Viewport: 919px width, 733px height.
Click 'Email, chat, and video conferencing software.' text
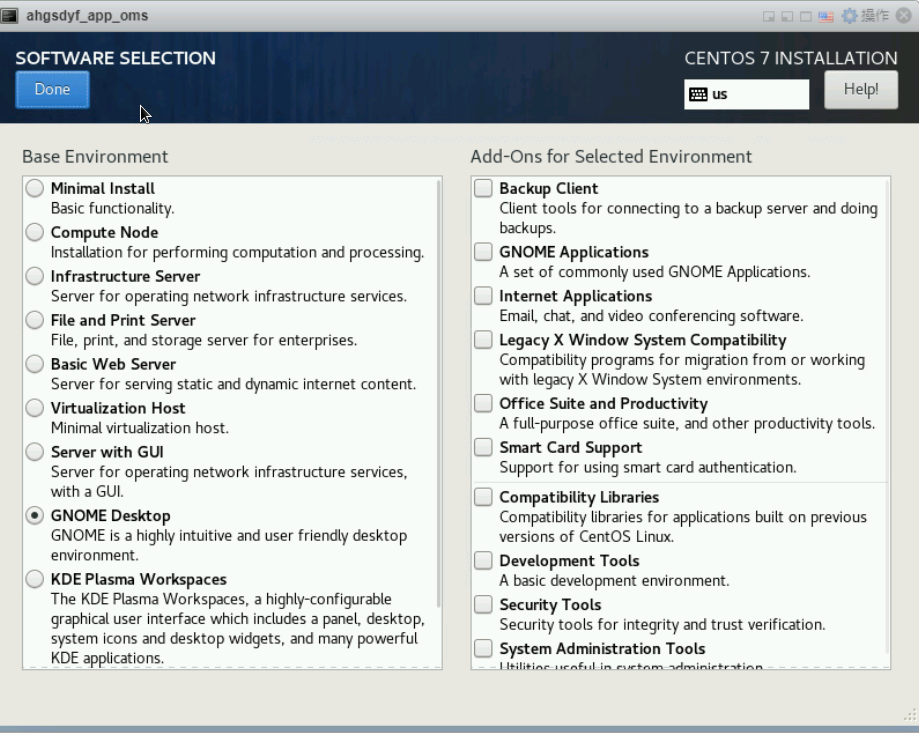(651, 316)
